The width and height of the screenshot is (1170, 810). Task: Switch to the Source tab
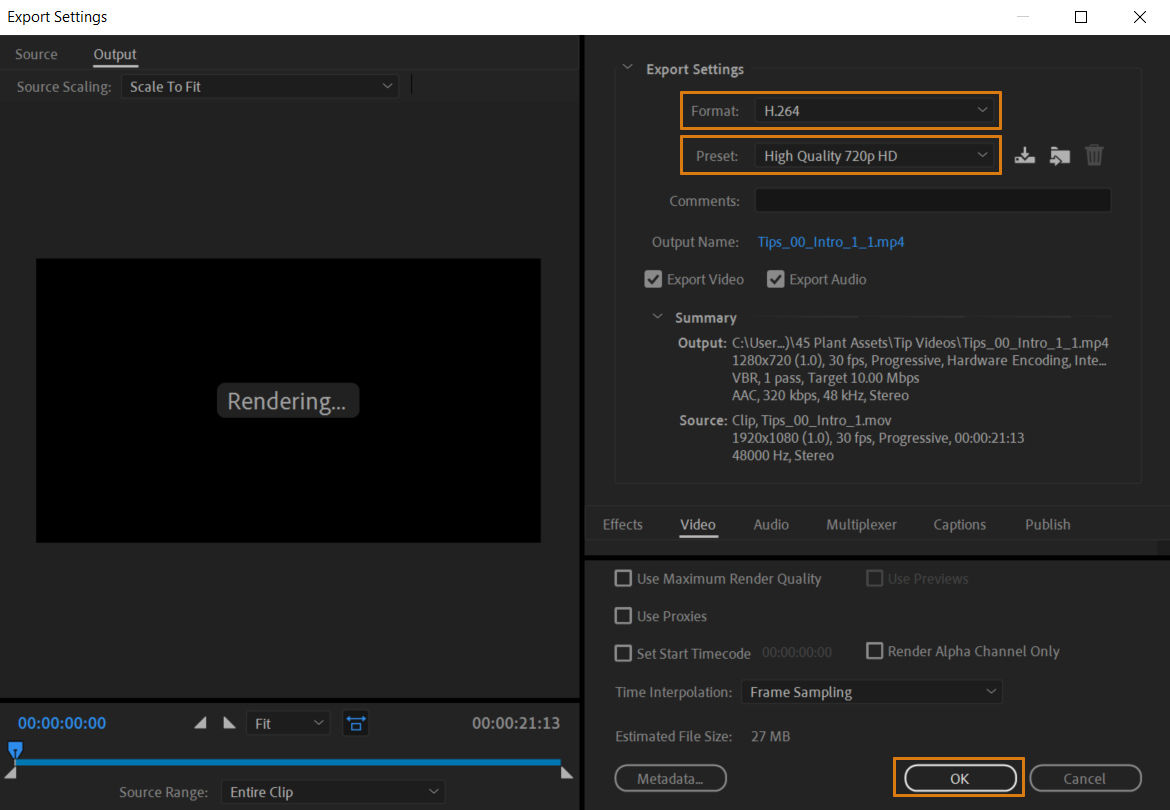(36, 54)
